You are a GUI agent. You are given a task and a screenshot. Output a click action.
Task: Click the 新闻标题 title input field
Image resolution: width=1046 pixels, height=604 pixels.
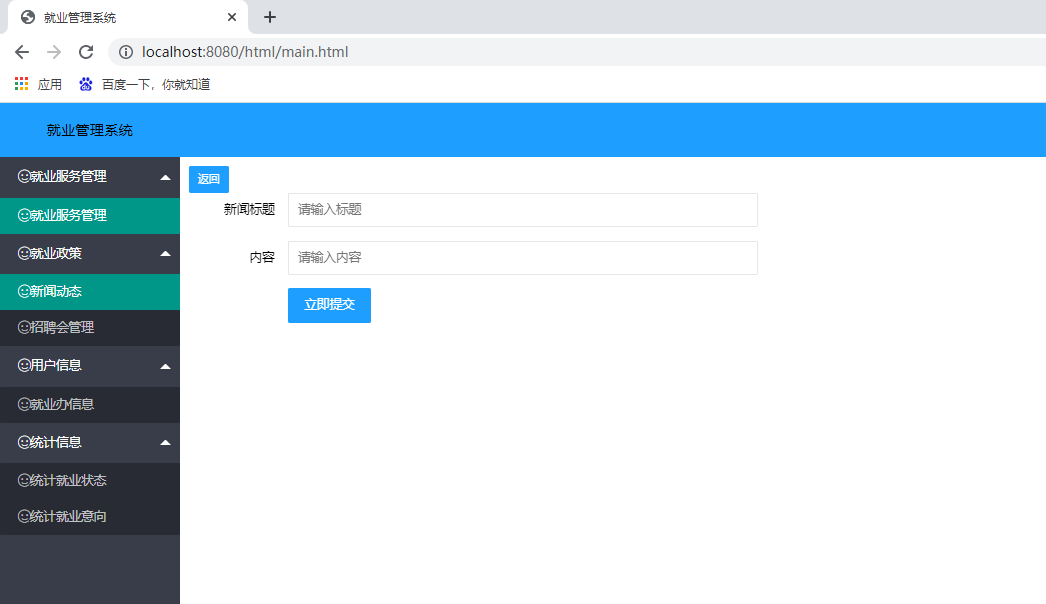(x=520, y=210)
